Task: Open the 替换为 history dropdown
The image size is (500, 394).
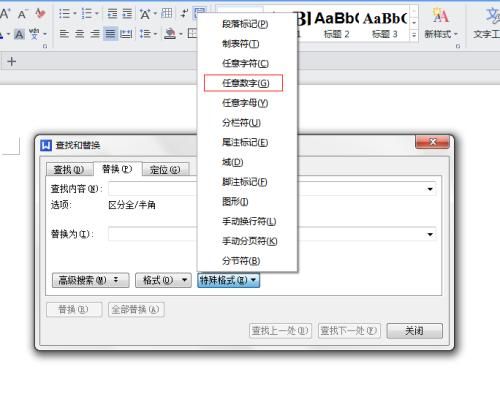Action: [430, 235]
